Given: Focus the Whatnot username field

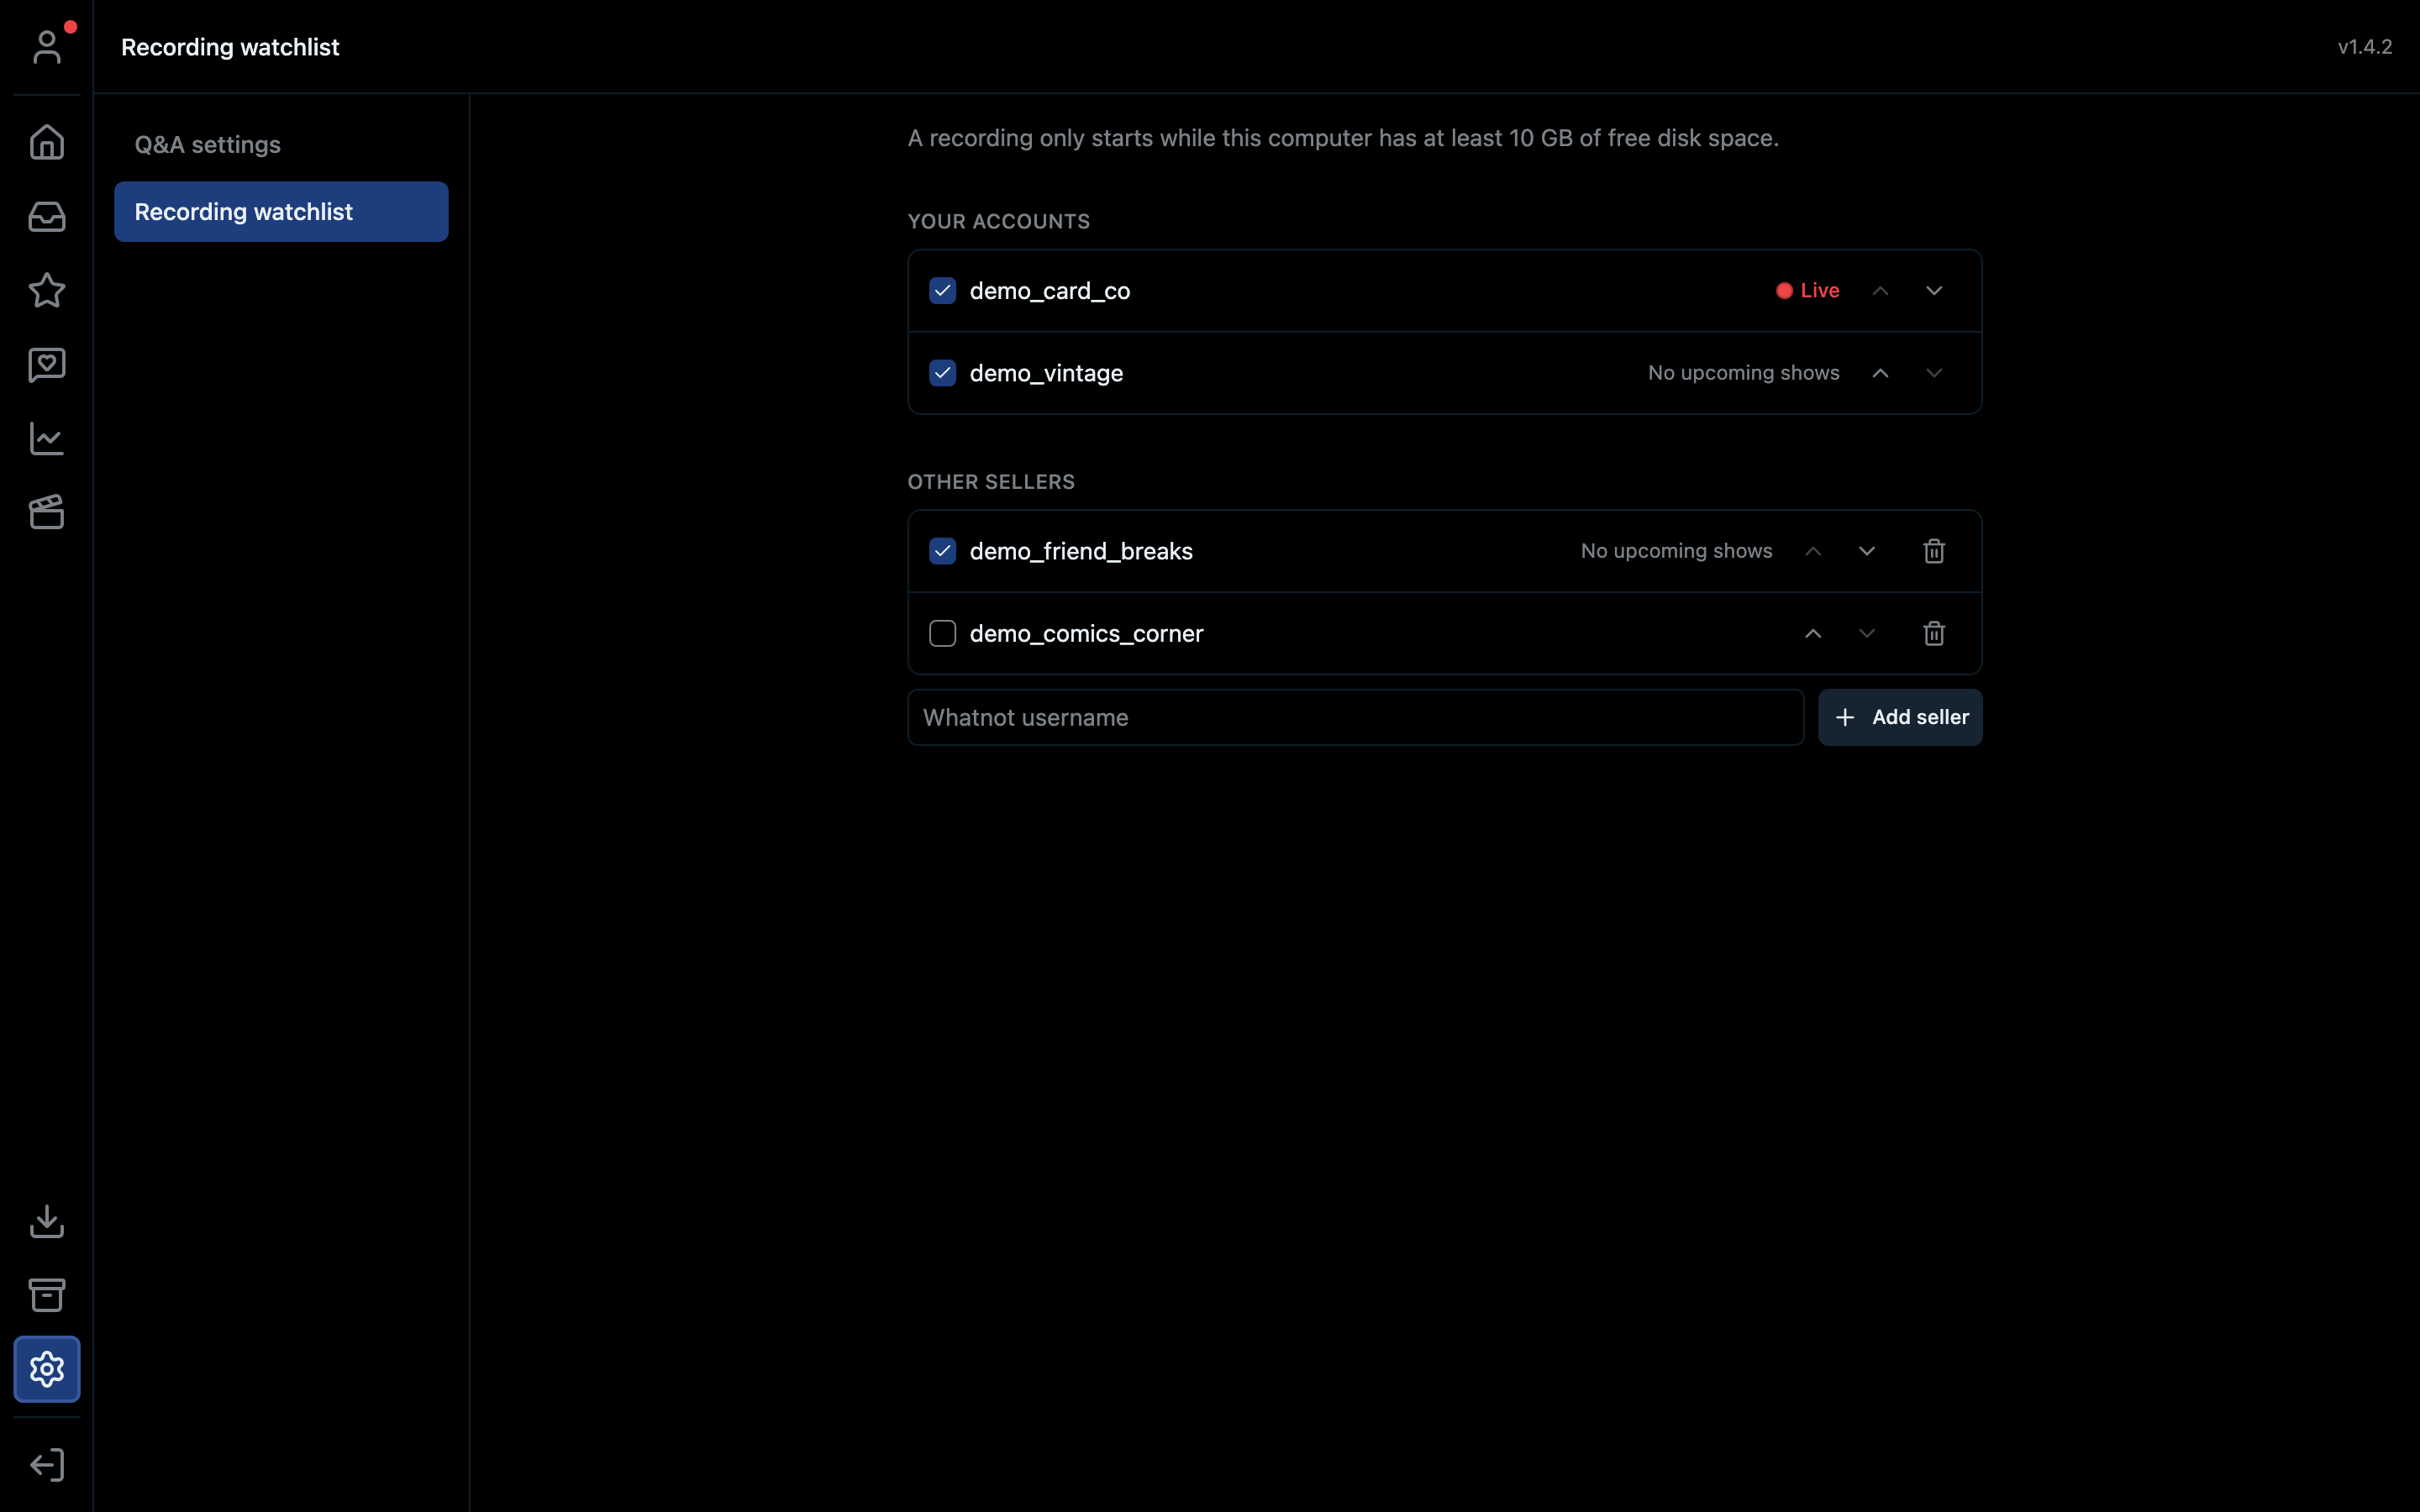Looking at the screenshot, I should coord(1355,717).
